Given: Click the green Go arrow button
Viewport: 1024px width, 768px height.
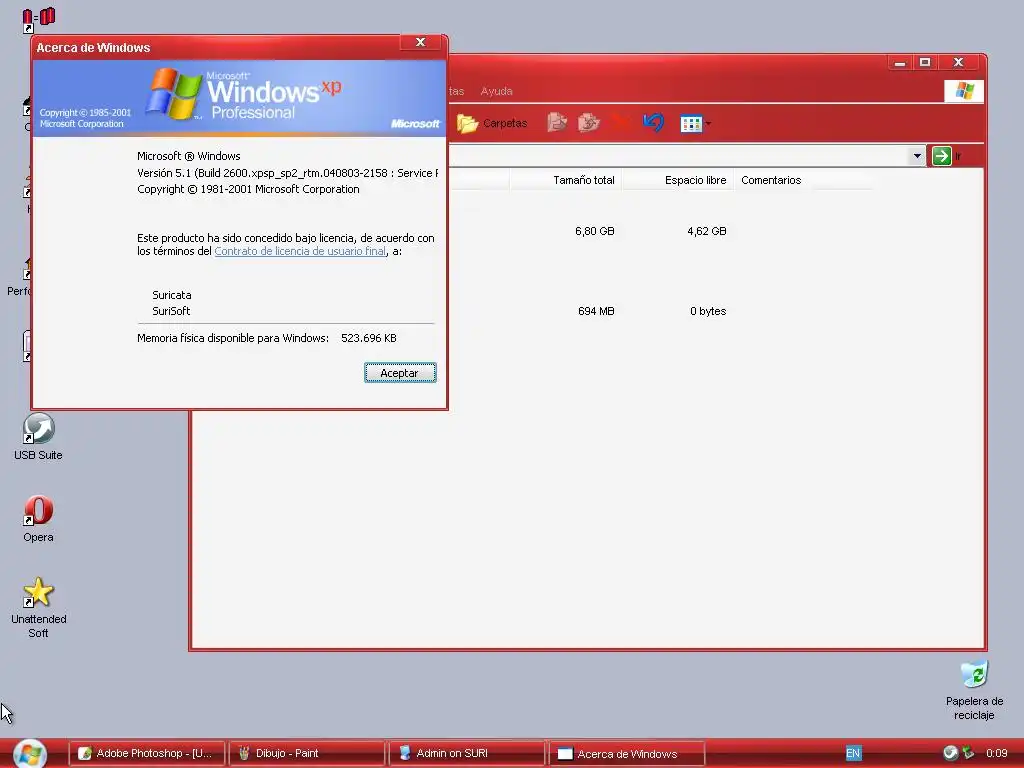Looking at the screenshot, I should point(941,156).
